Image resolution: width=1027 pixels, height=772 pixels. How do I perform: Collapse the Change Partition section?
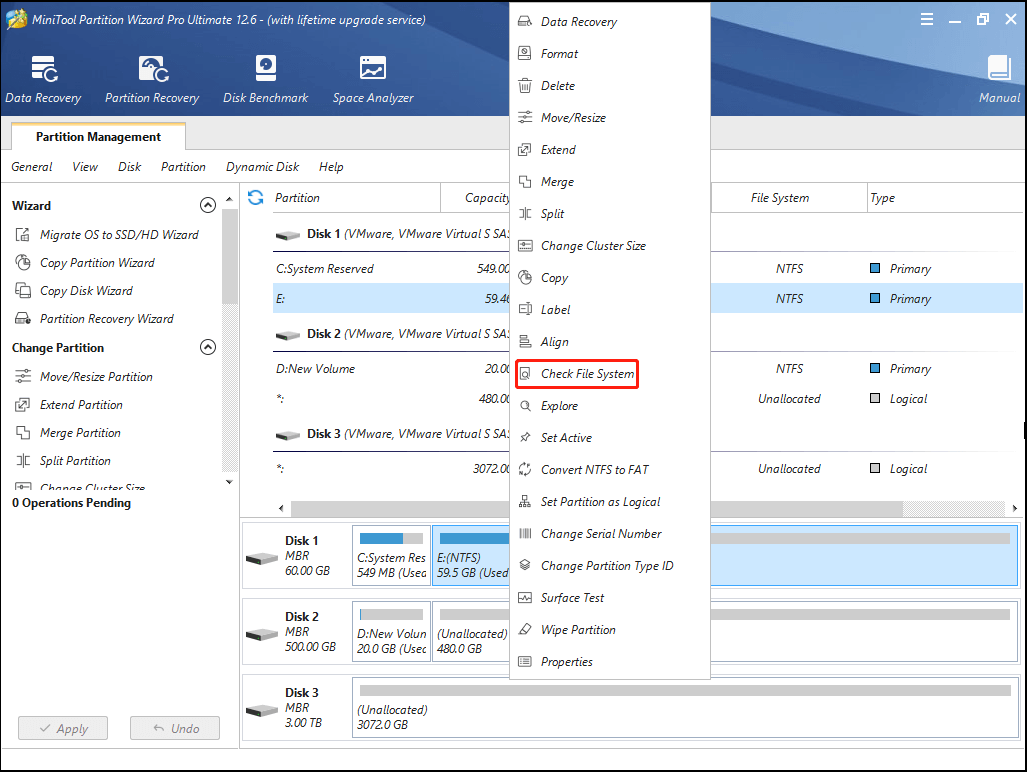click(x=208, y=347)
